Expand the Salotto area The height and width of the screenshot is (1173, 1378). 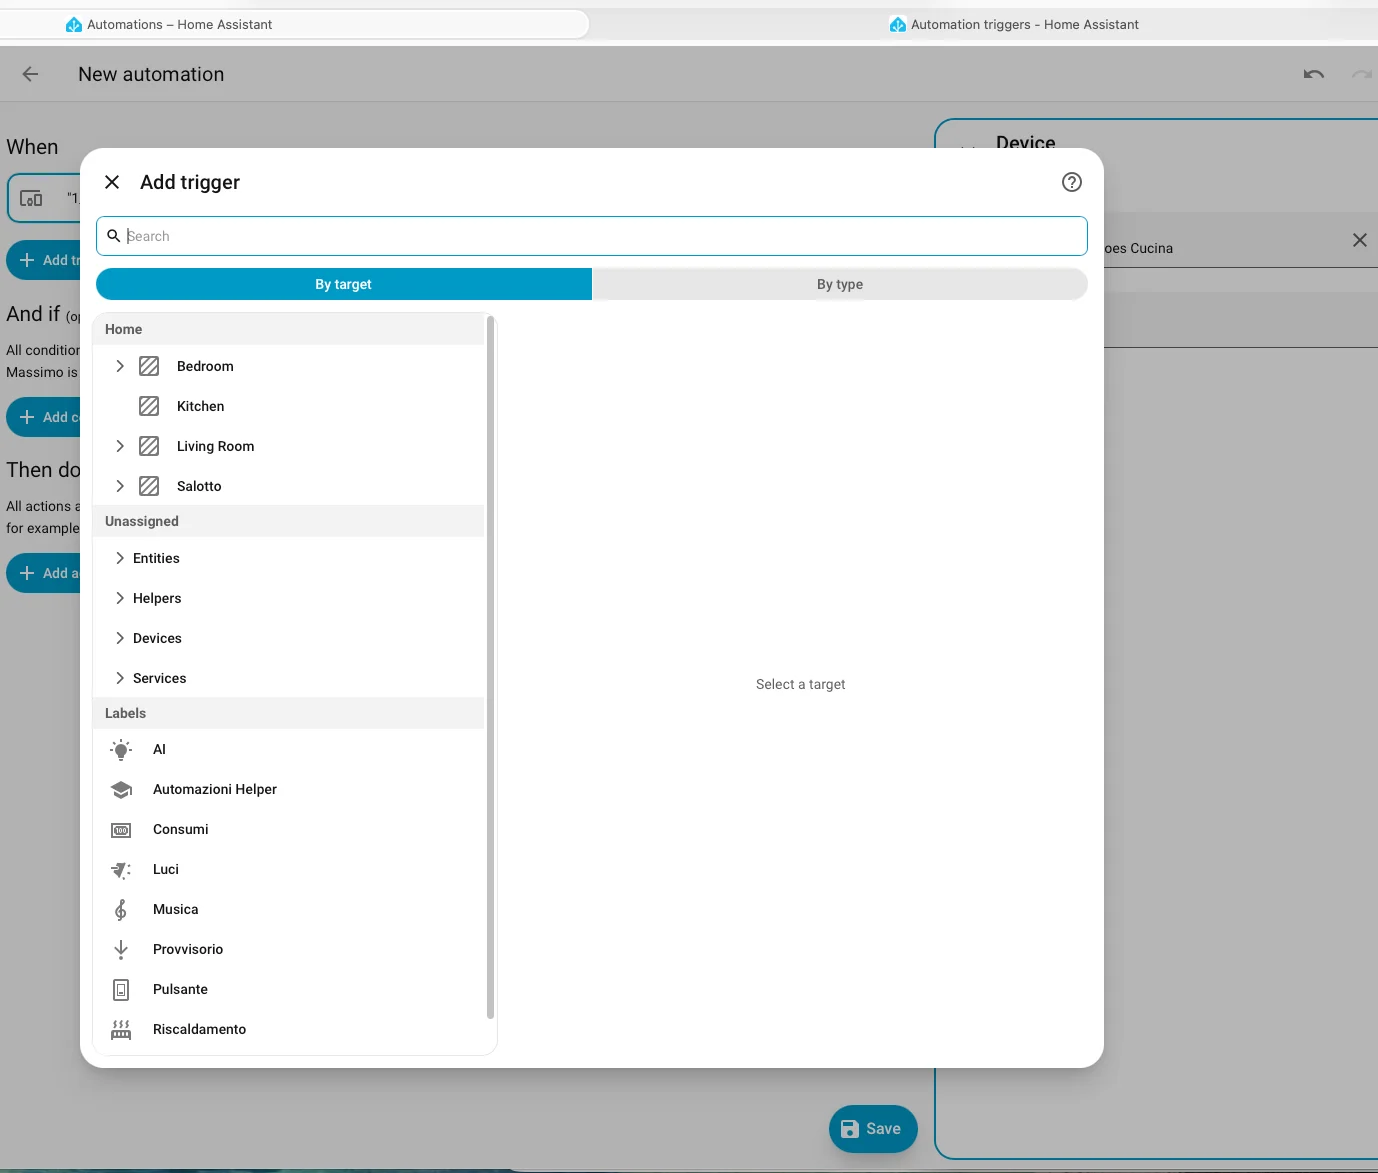coord(120,486)
